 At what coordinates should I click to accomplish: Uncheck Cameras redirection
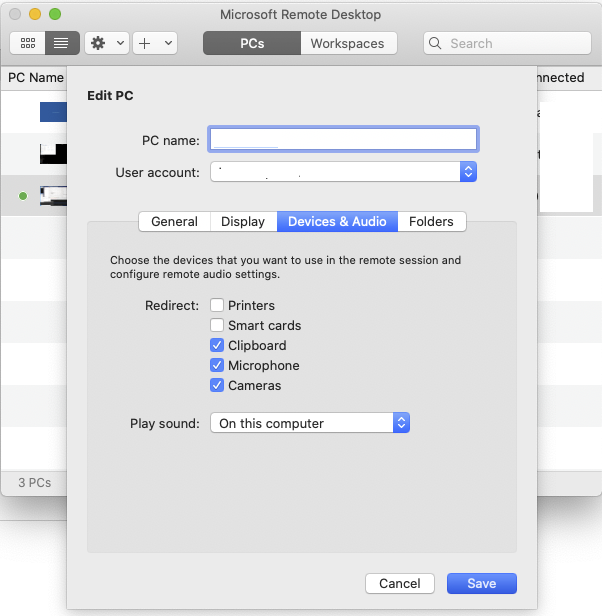217,385
